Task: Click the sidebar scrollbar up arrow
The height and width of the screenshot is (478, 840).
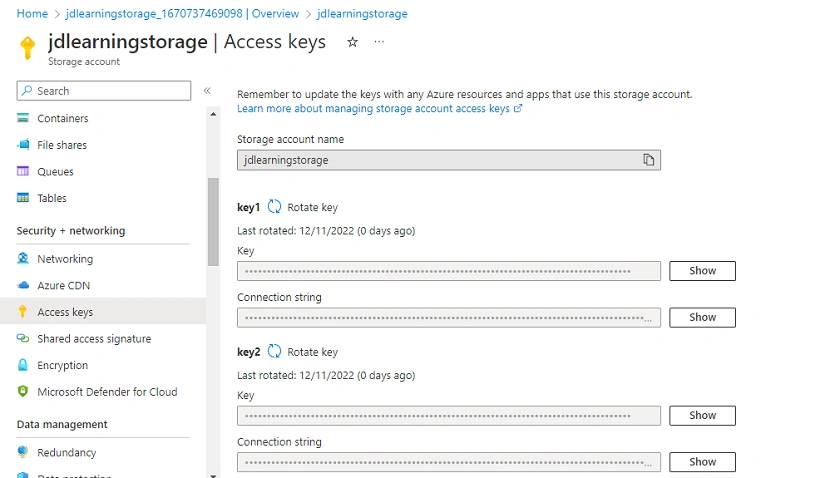Action: (x=213, y=114)
